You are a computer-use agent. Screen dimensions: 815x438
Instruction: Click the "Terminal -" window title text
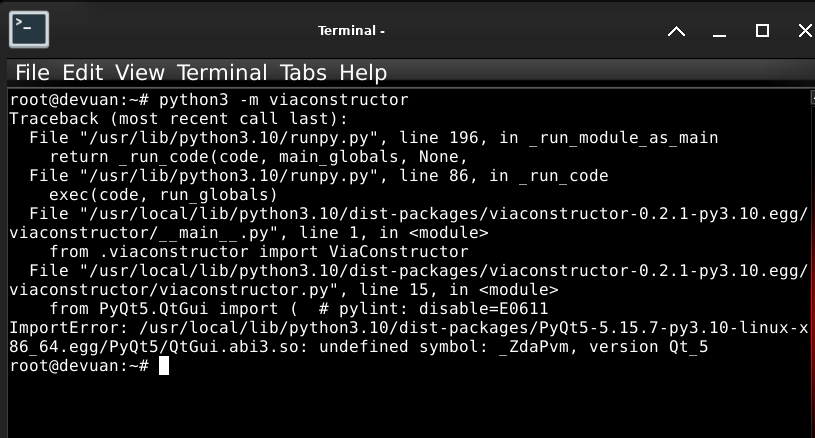[351, 31]
